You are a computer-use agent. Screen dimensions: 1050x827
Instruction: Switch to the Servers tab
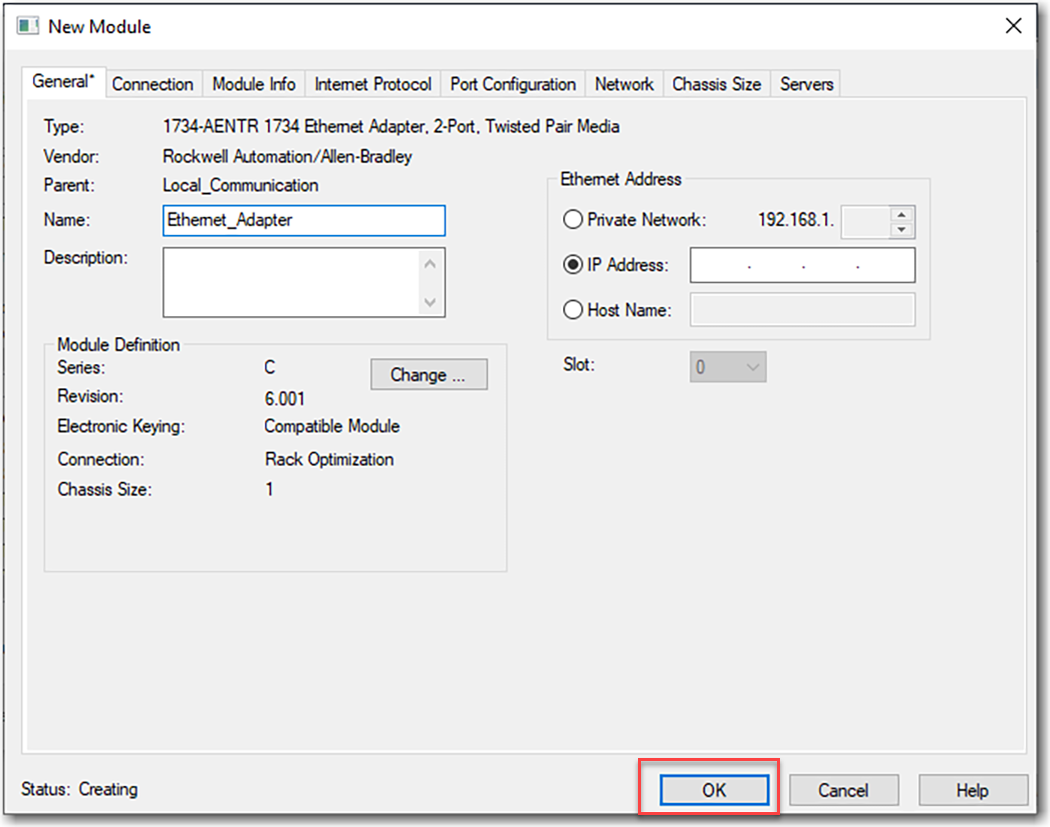coord(806,84)
